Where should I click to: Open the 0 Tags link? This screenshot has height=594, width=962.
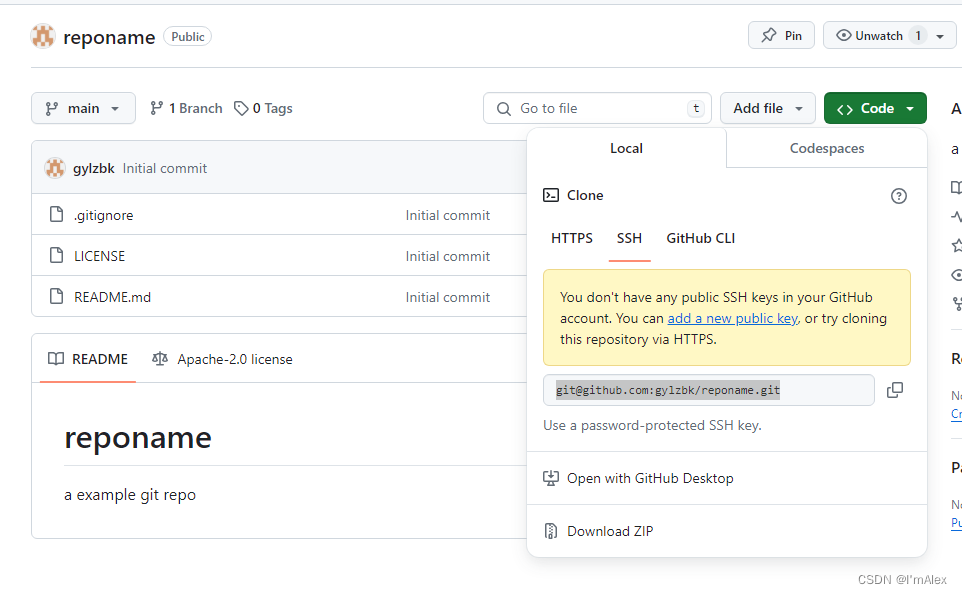tap(263, 109)
